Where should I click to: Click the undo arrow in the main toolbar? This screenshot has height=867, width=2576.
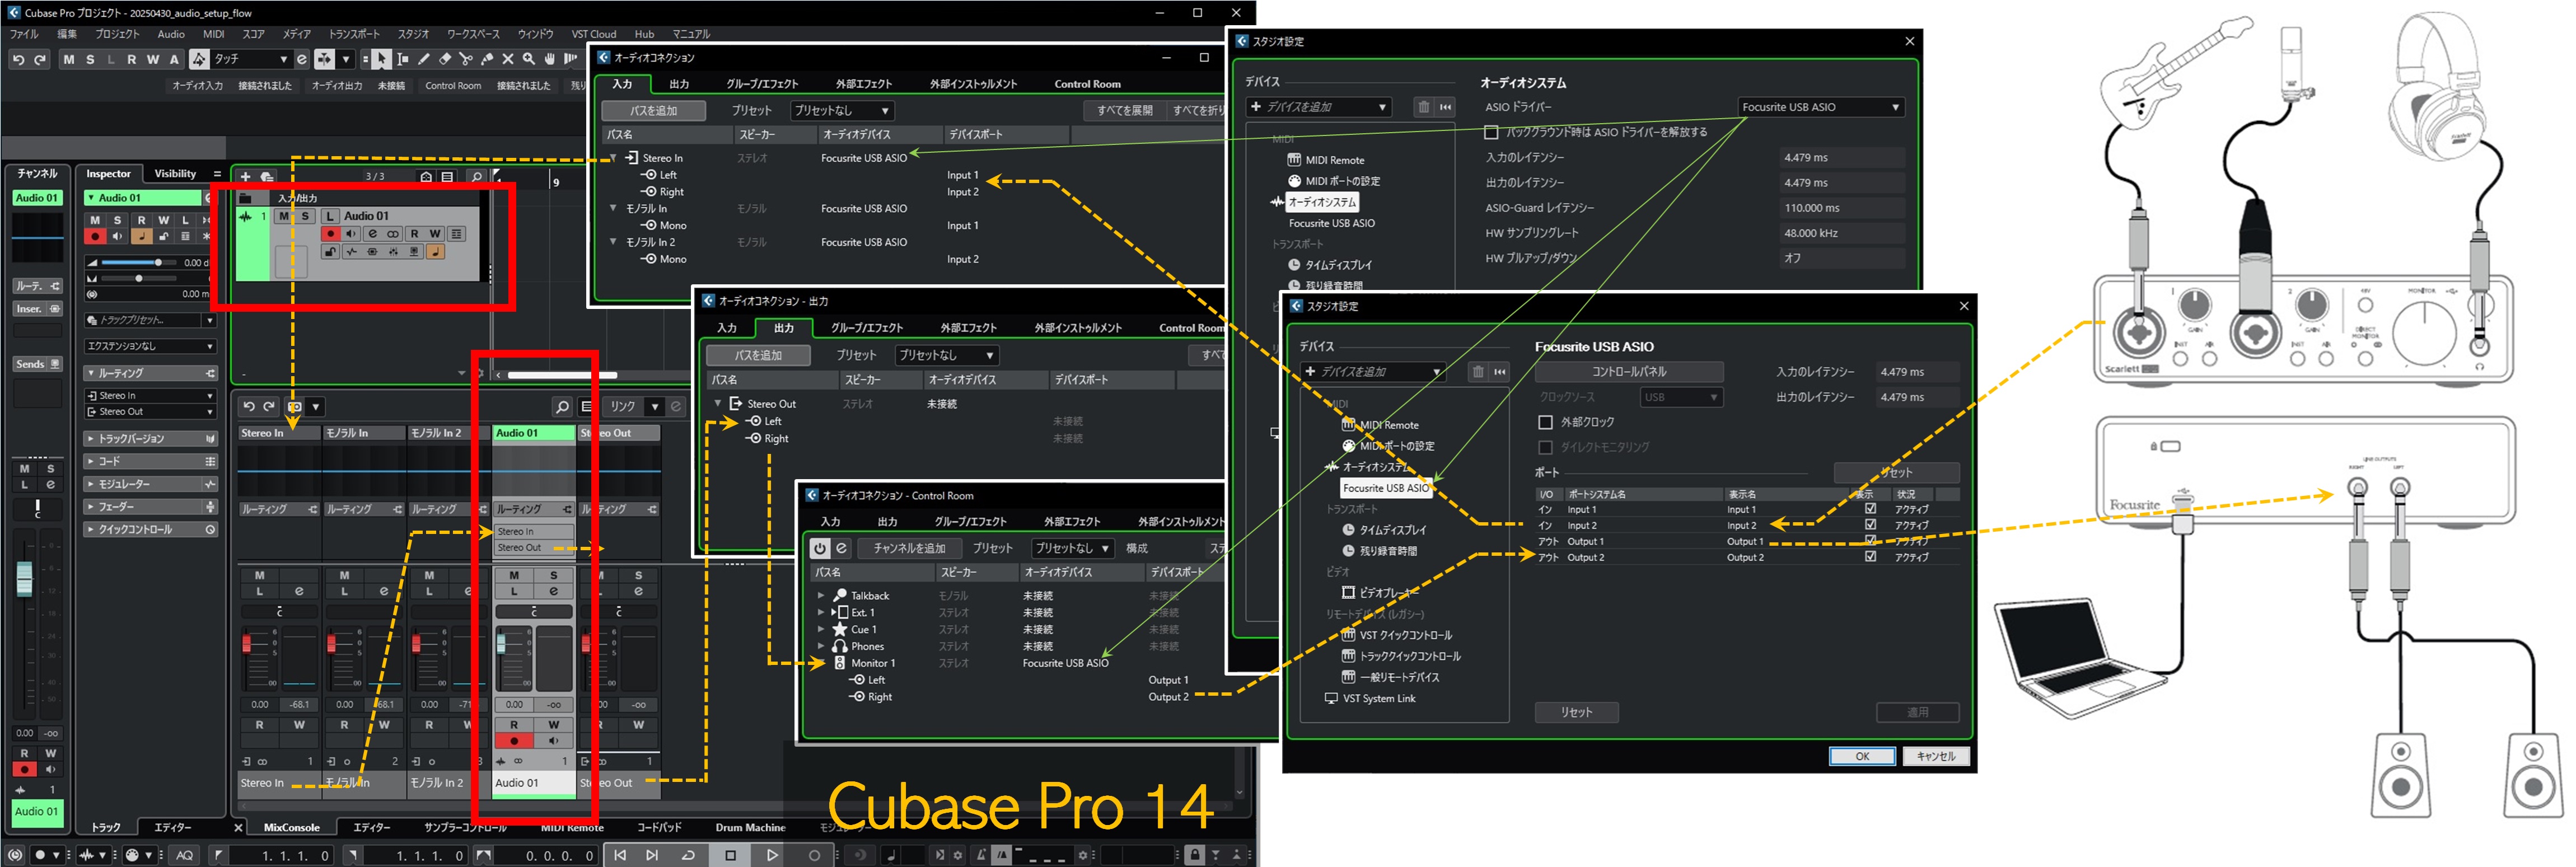point(18,60)
